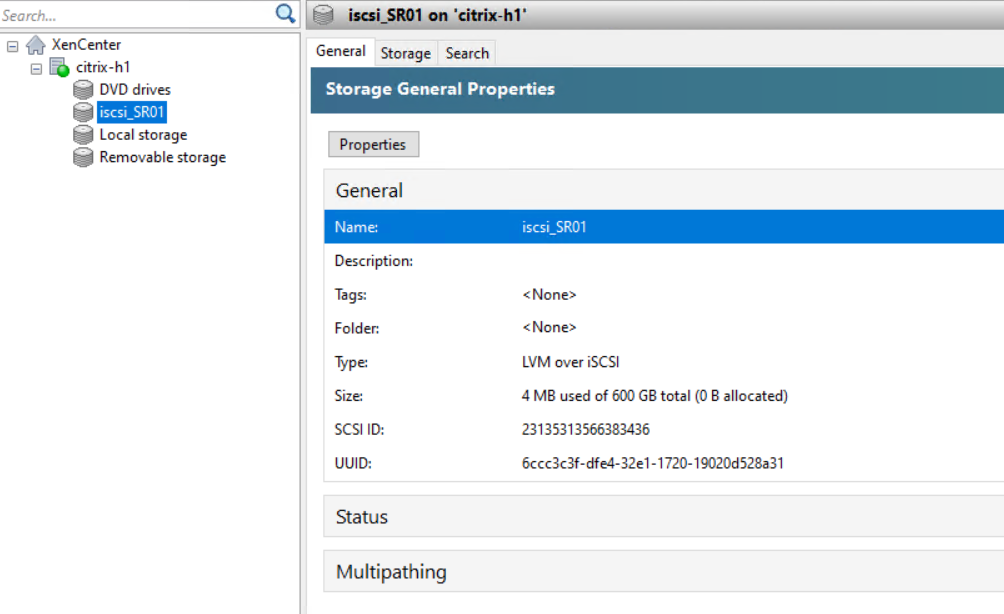Click the Tags value <None>

549,295
